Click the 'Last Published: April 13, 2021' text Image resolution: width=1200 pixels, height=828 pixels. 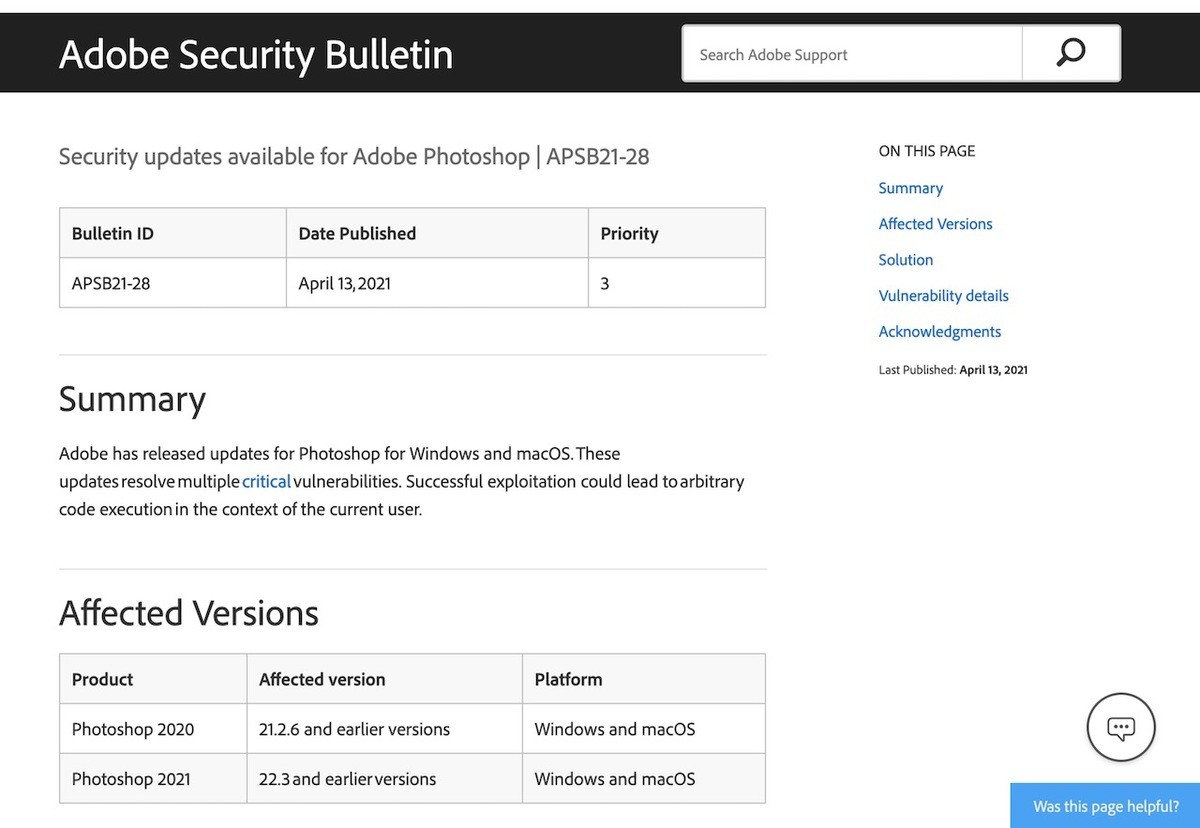[953, 370]
